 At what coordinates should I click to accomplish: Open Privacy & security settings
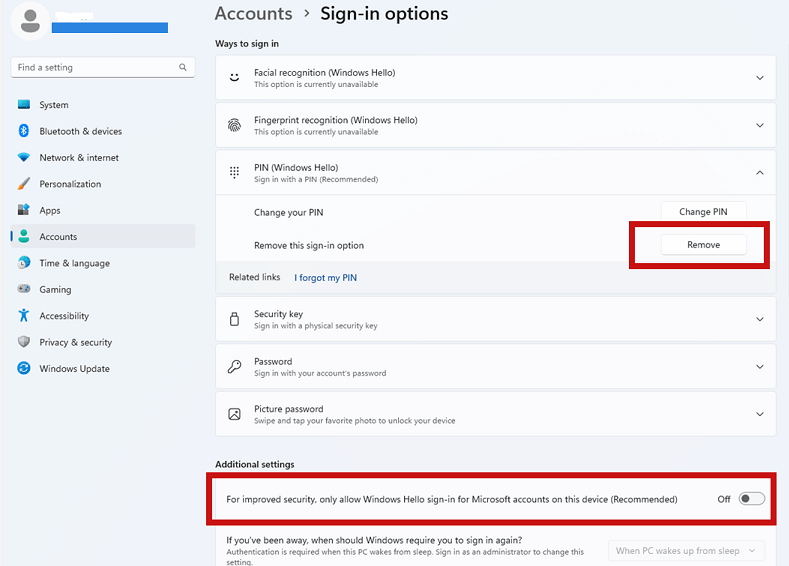tap(103, 342)
